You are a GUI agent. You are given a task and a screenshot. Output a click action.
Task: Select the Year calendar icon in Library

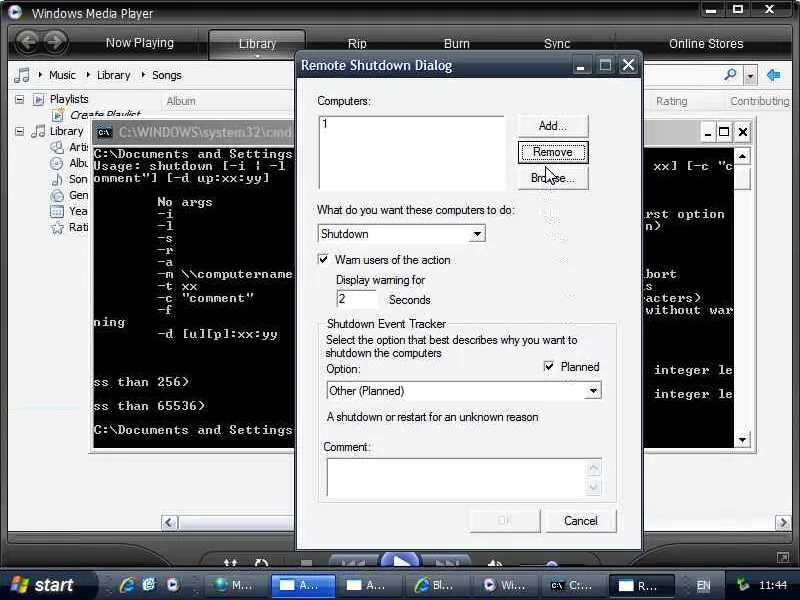(57, 211)
